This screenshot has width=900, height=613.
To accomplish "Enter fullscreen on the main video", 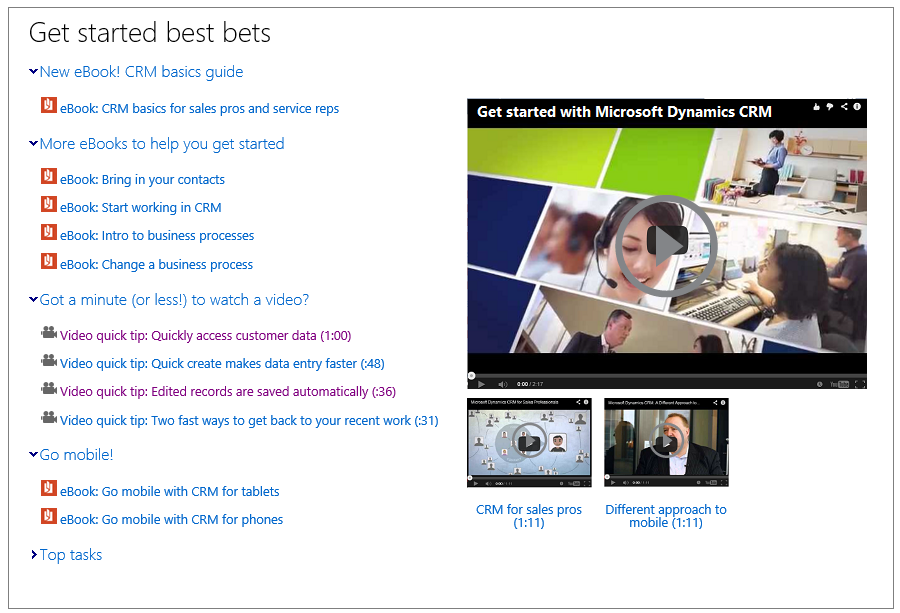I will pyautogui.click(x=861, y=384).
